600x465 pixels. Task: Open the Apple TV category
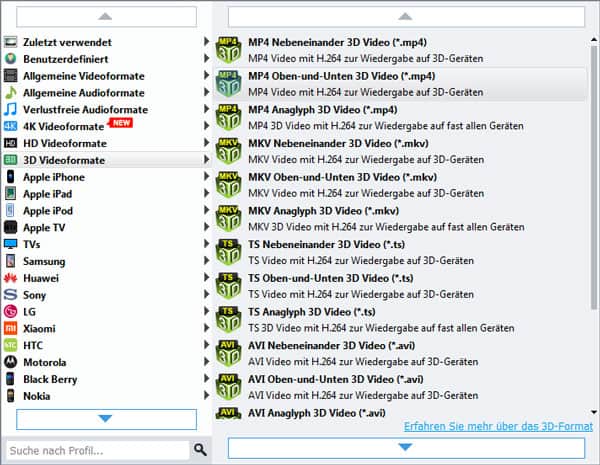click(x=106, y=227)
